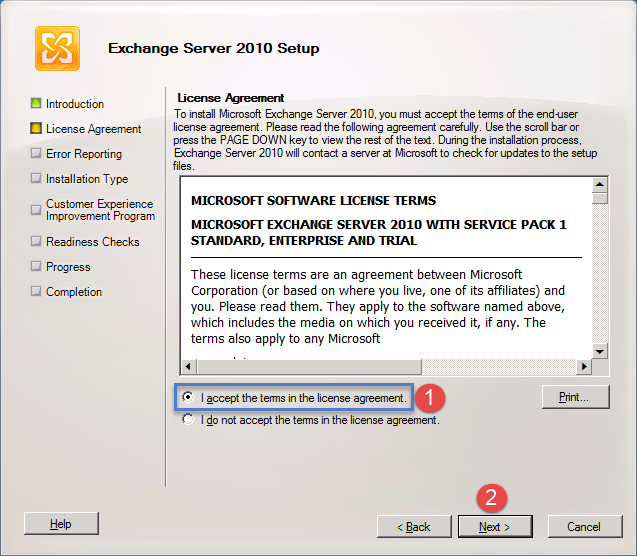Click the Help button
The width and height of the screenshot is (637, 556).
coord(61,524)
